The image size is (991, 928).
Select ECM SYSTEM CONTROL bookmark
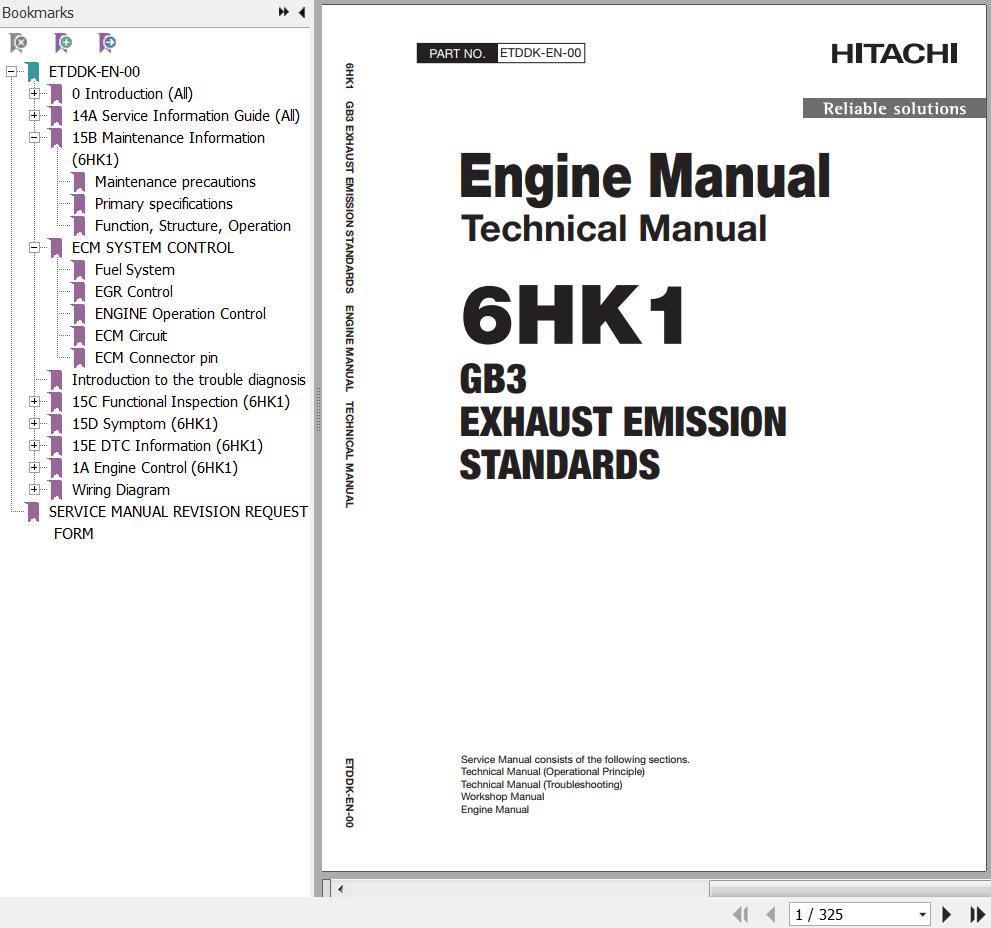(x=153, y=248)
